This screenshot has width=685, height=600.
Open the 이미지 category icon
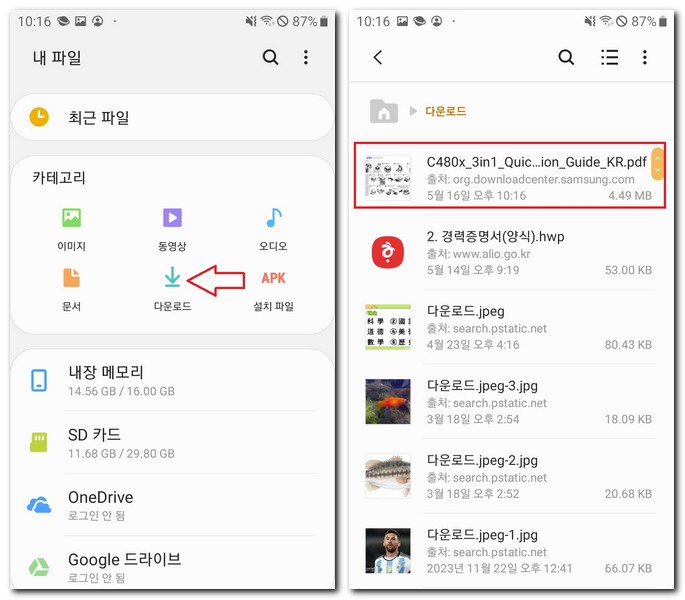[71, 218]
